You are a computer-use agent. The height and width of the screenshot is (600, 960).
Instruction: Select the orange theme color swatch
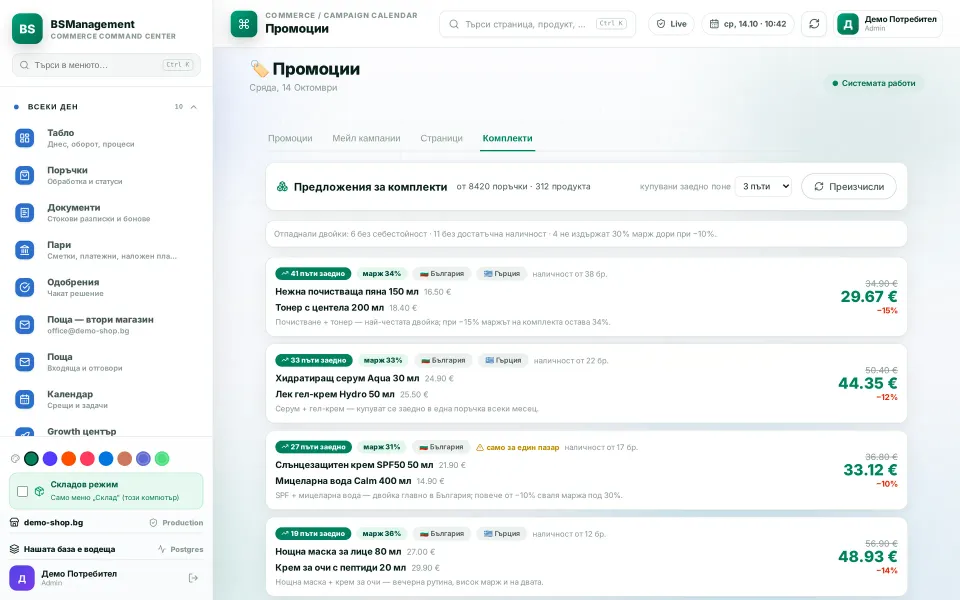pyautogui.click(x=69, y=459)
